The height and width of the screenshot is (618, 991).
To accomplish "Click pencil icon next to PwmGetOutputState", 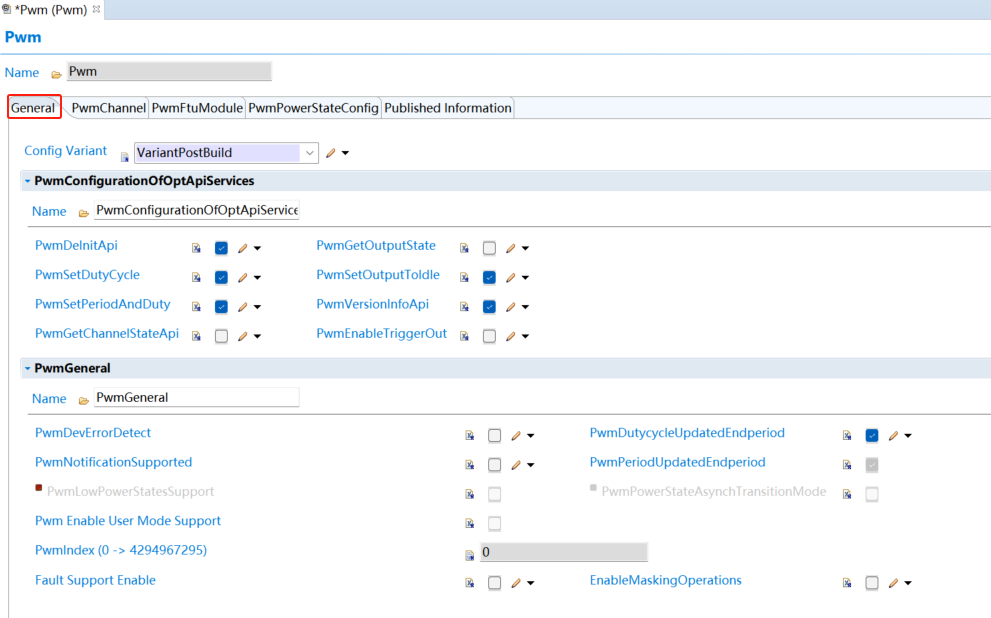I will point(511,248).
